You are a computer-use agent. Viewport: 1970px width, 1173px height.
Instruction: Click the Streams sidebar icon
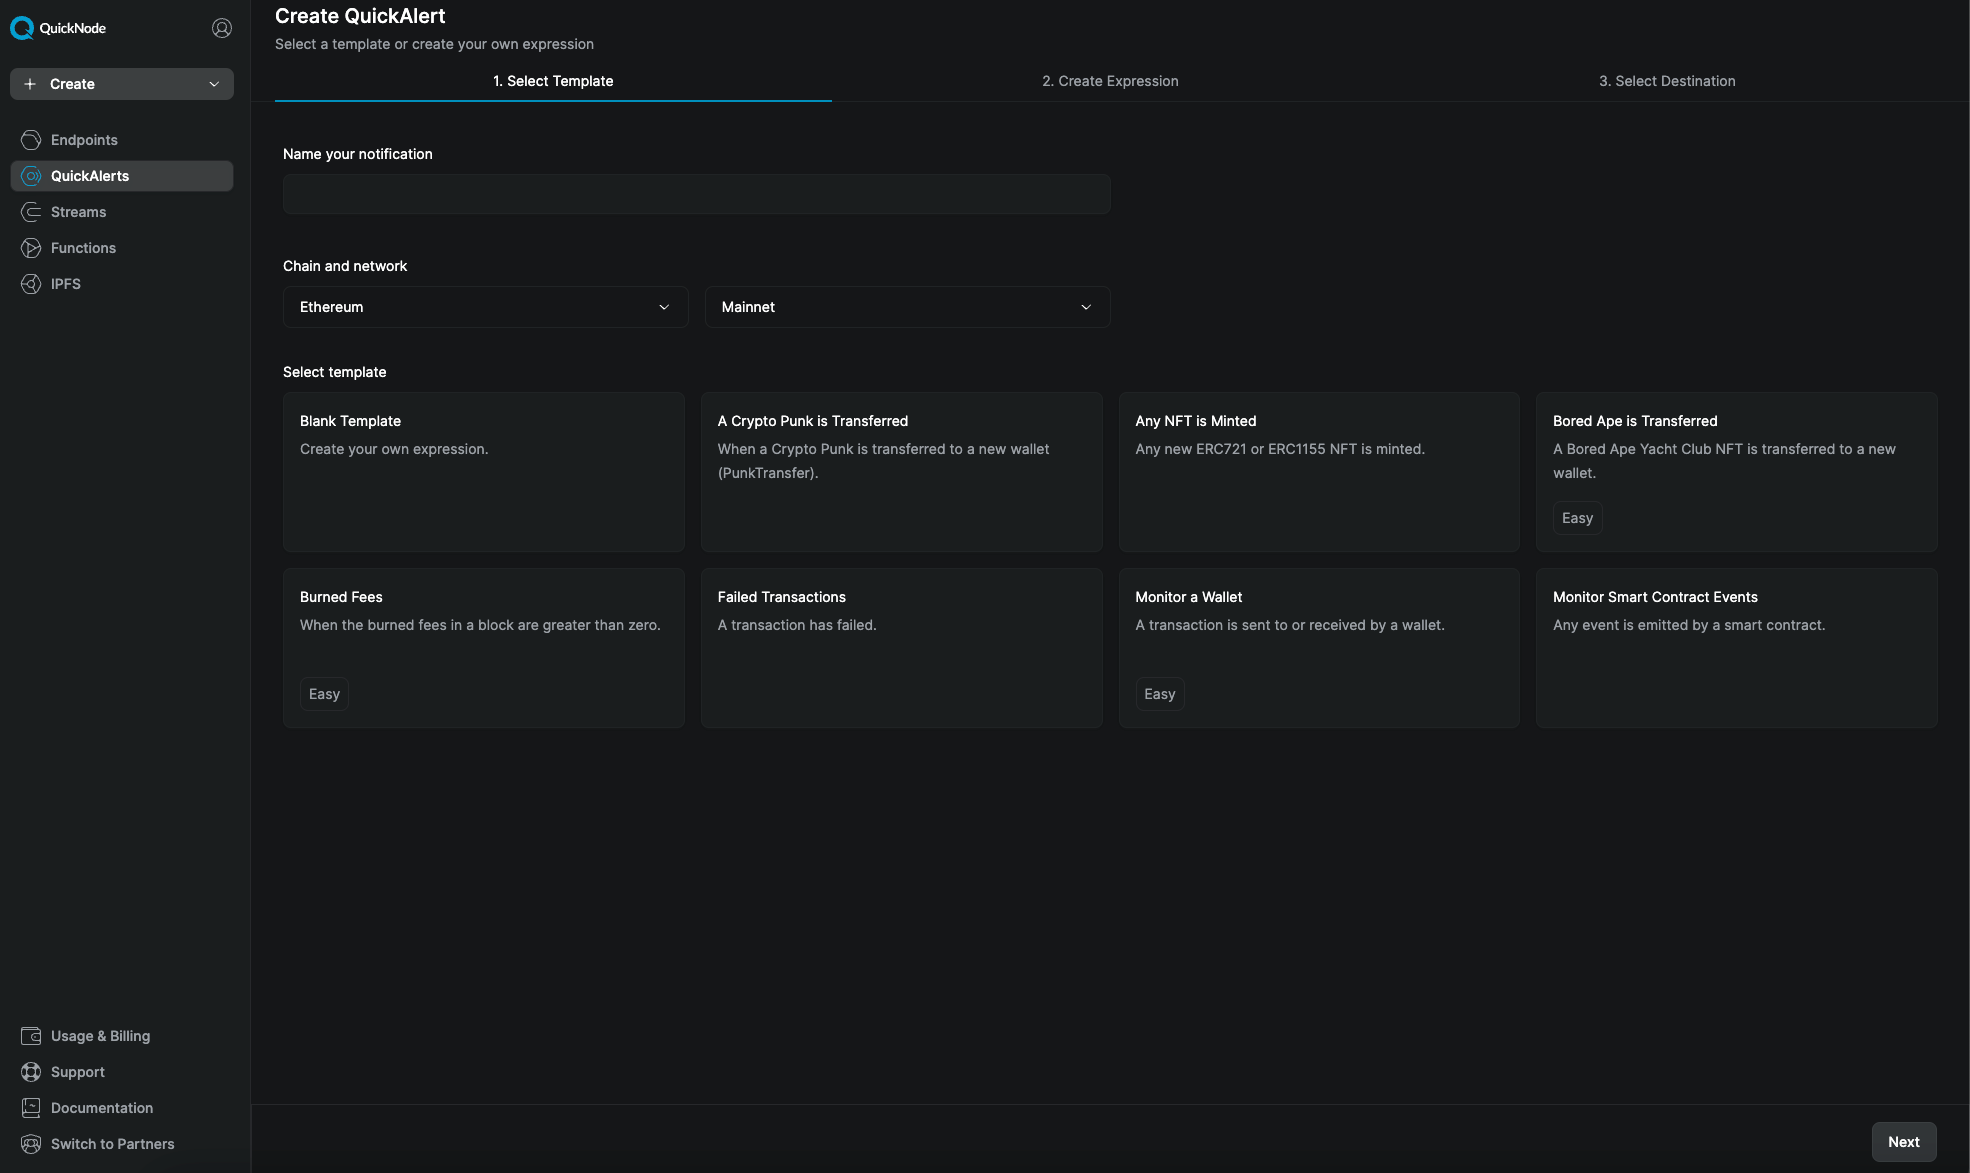pos(31,212)
